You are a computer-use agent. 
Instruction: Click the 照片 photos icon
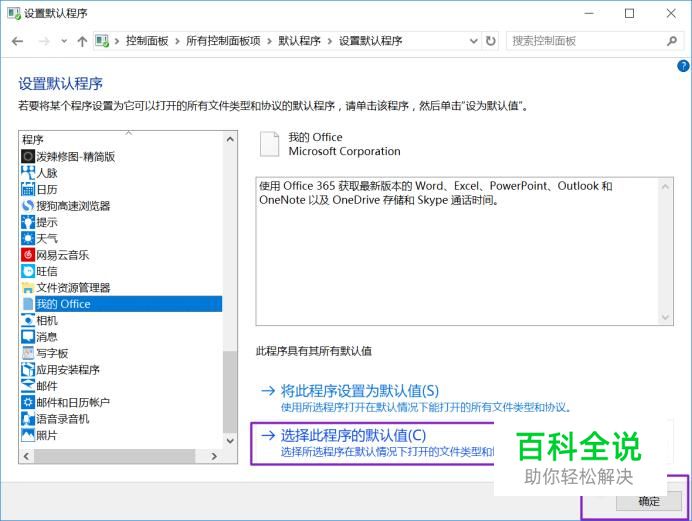(x=28, y=435)
